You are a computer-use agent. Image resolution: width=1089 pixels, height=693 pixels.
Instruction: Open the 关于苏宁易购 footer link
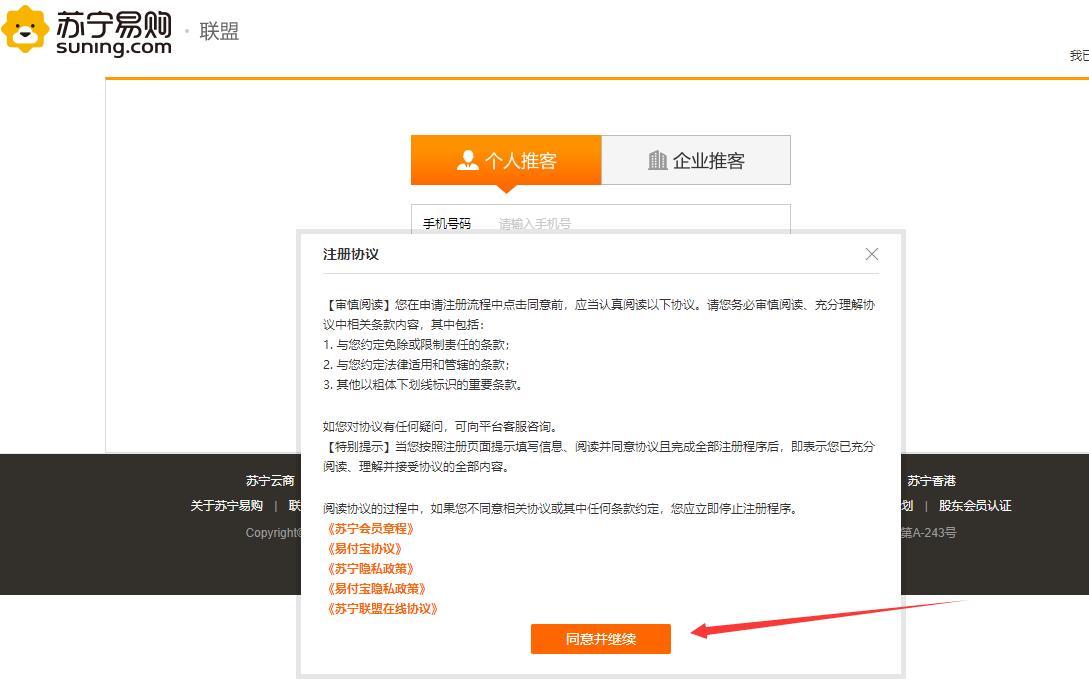coord(226,506)
